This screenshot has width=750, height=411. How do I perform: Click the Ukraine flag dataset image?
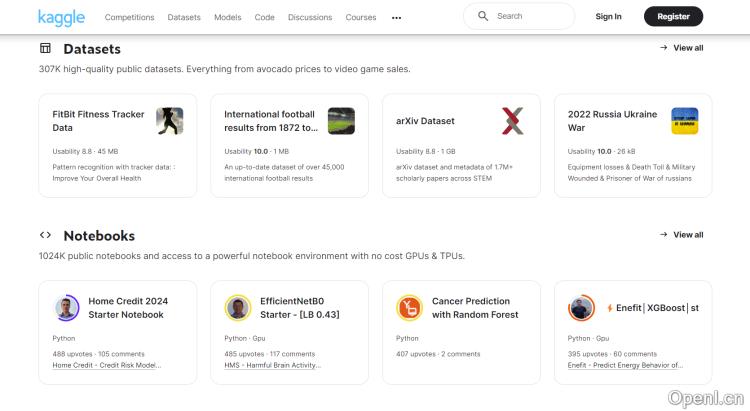click(684, 121)
